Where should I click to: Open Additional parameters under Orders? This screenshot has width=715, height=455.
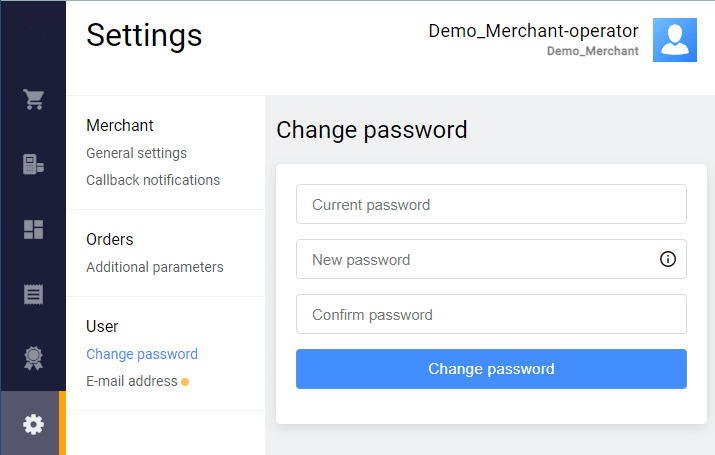[155, 267]
